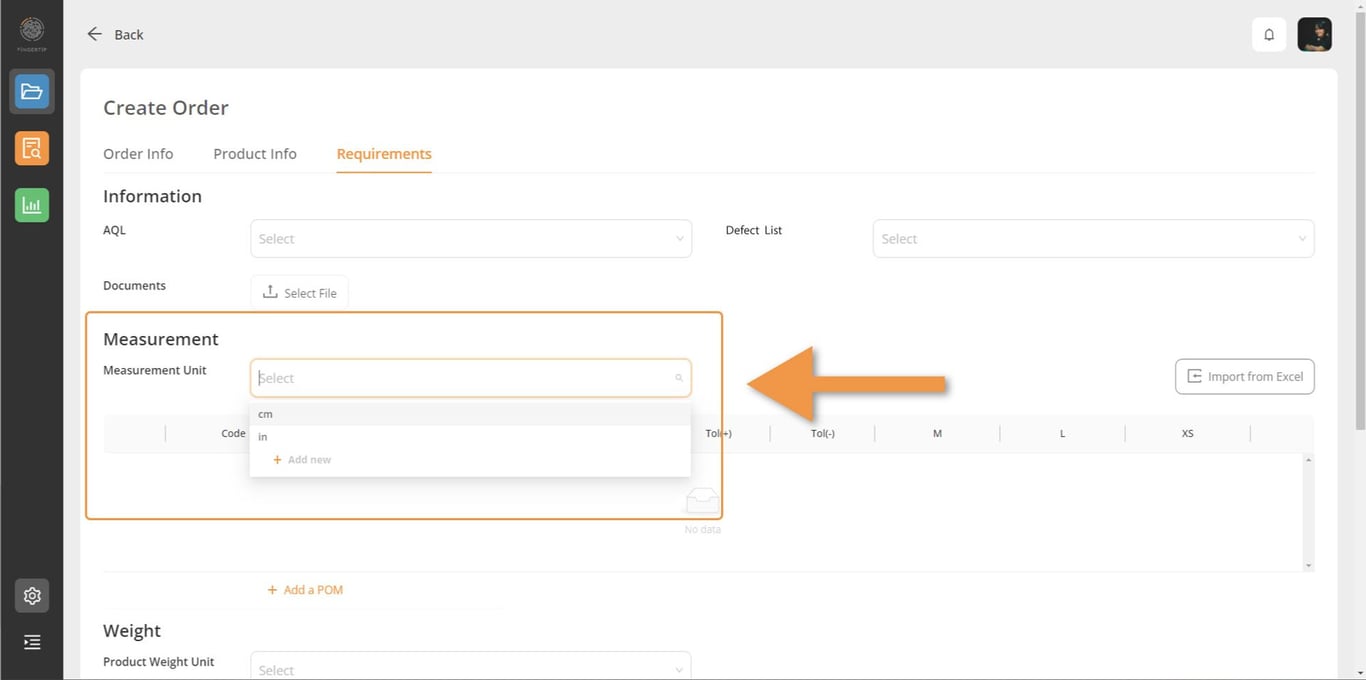Click the table scrollbar up arrow

[x=1308, y=459]
